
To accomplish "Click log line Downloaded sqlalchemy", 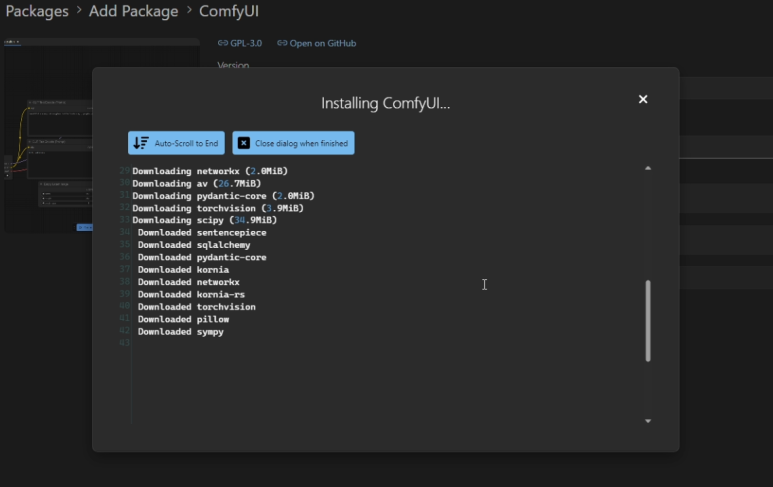I will [194, 245].
